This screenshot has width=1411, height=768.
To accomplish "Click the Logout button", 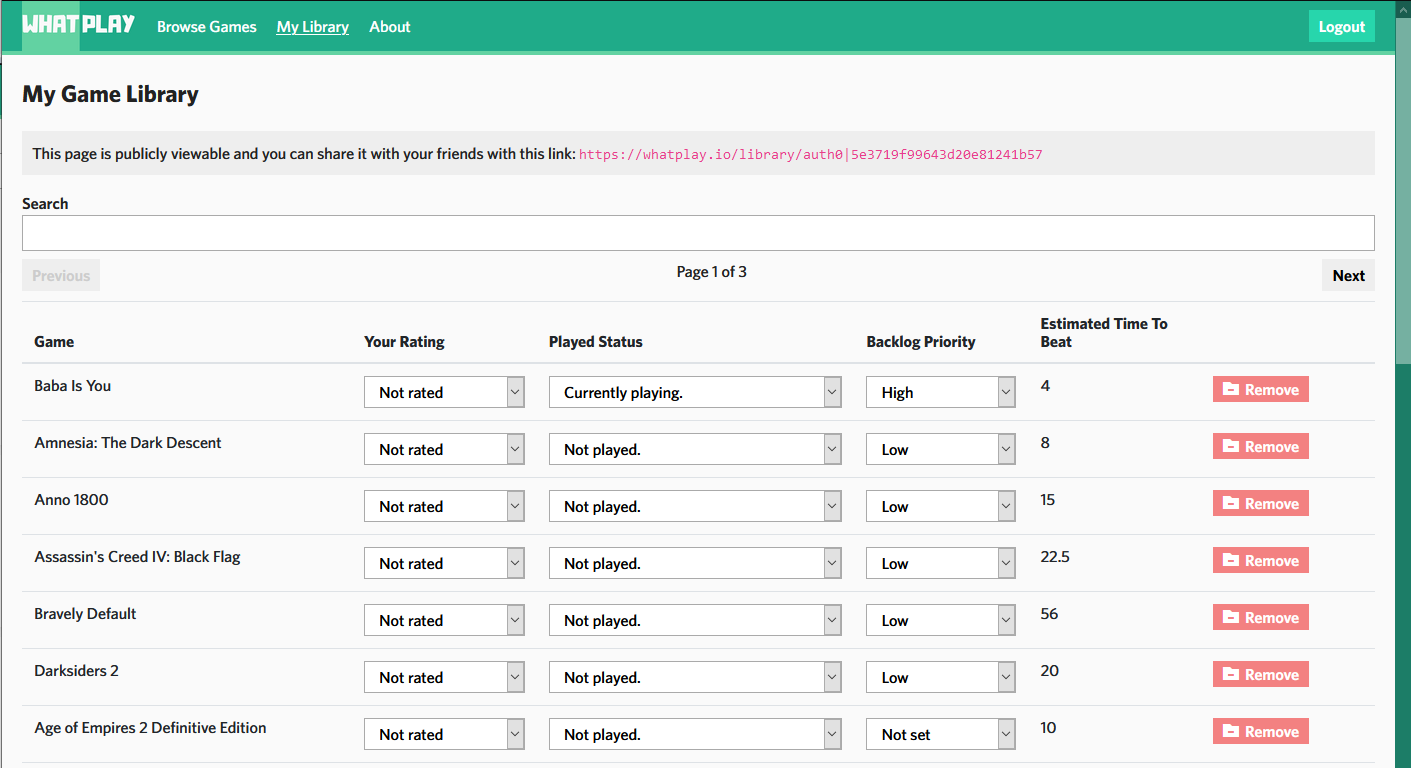I will [1342, 27].
